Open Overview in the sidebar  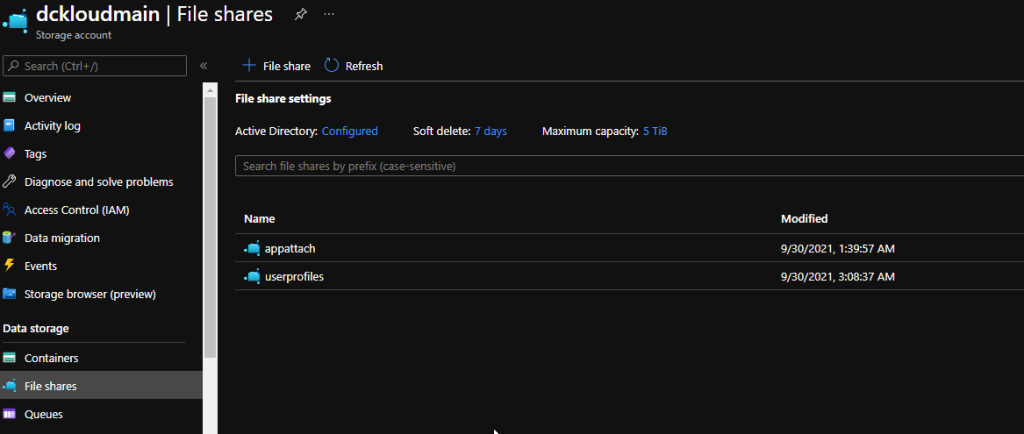point(48,98)
